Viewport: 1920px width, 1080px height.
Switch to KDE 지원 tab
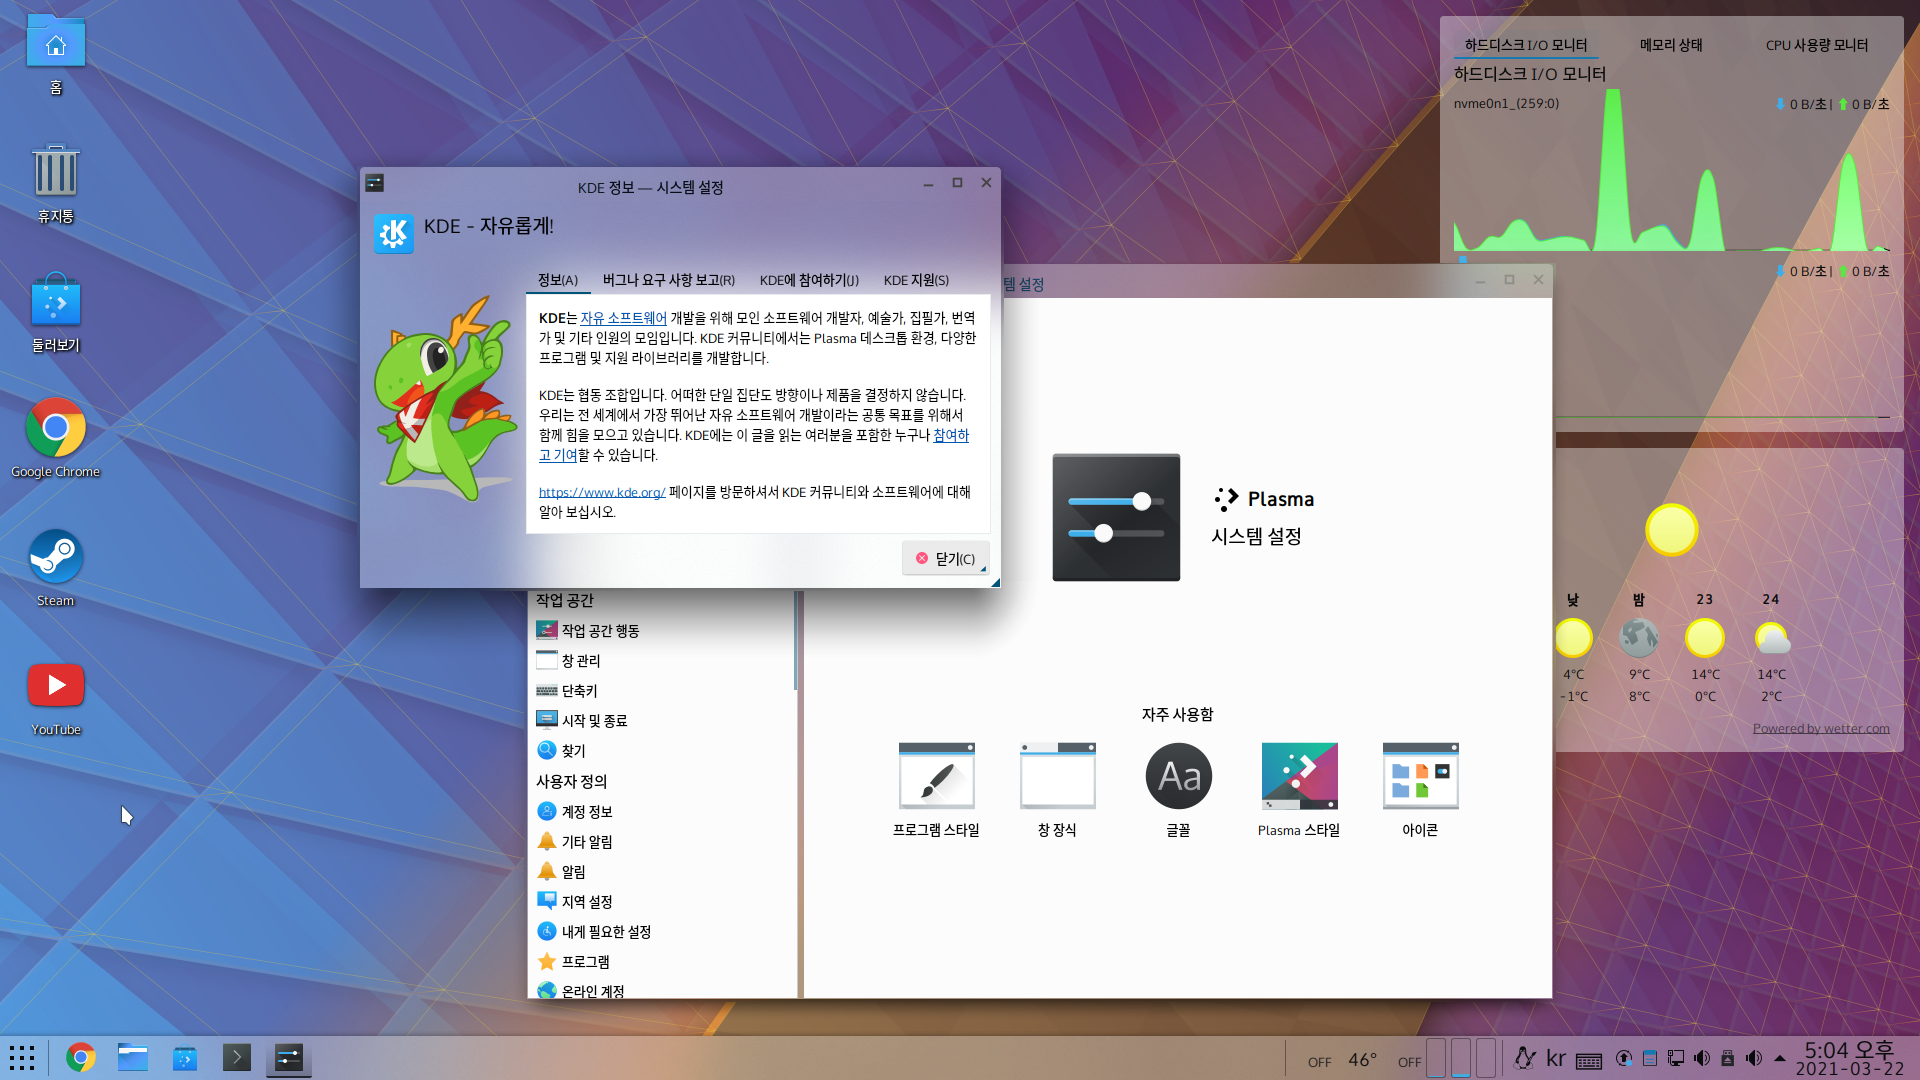pyautogui.click(x=916, y=280)
